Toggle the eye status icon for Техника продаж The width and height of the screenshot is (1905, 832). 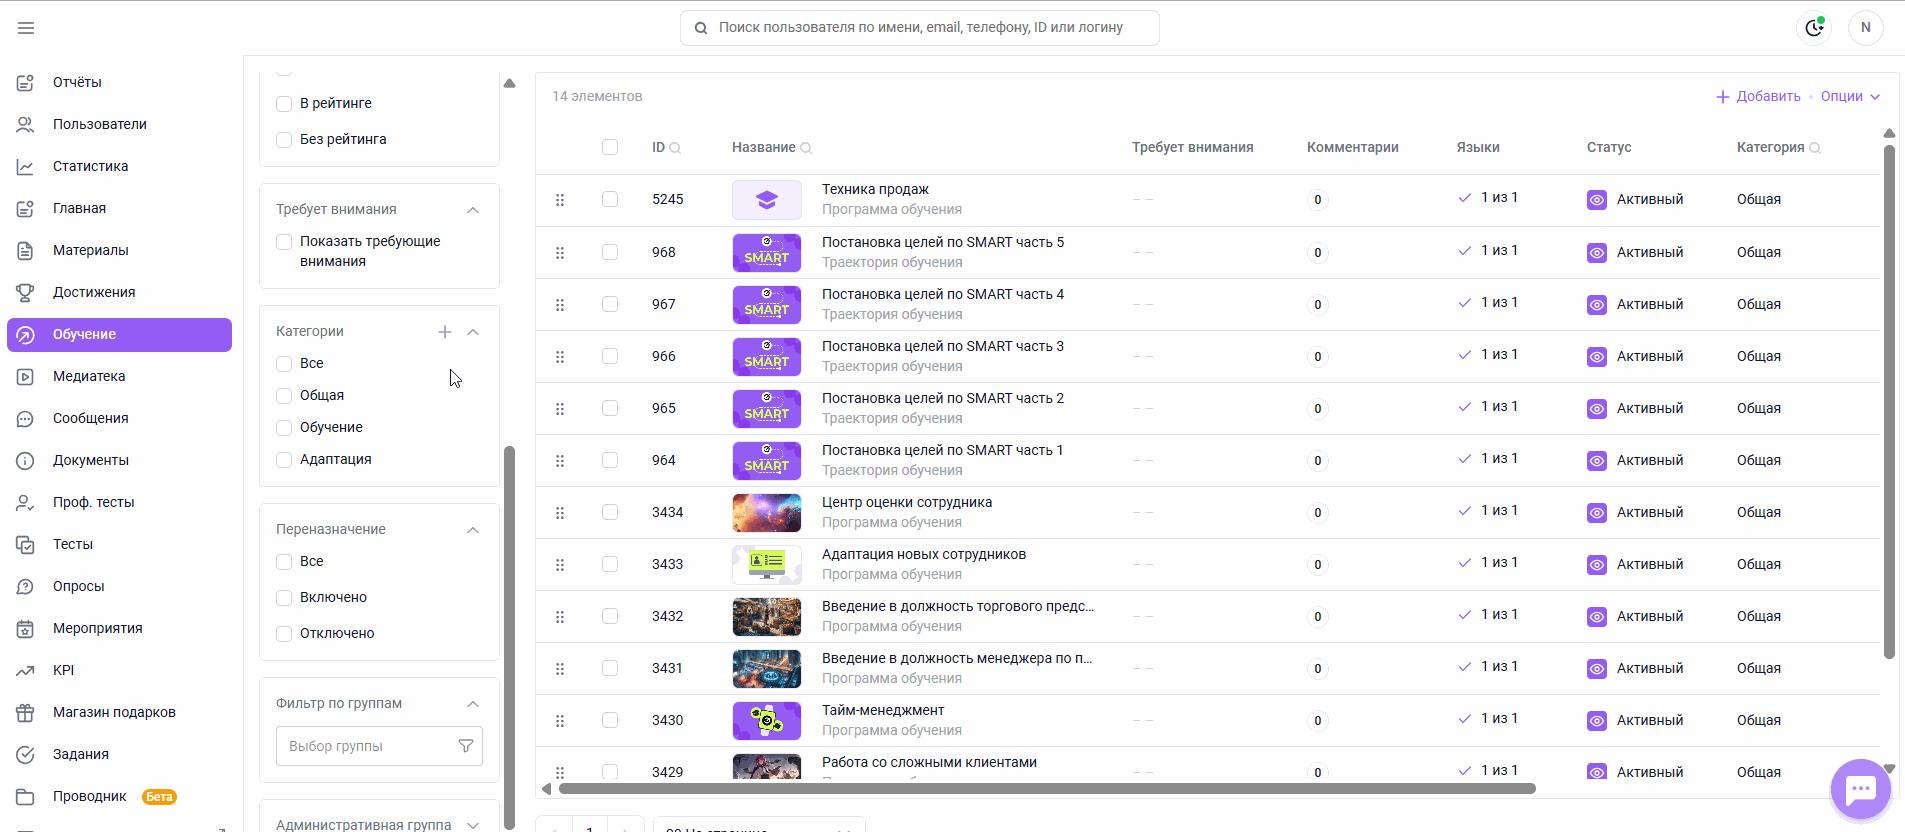(1597, 200)
